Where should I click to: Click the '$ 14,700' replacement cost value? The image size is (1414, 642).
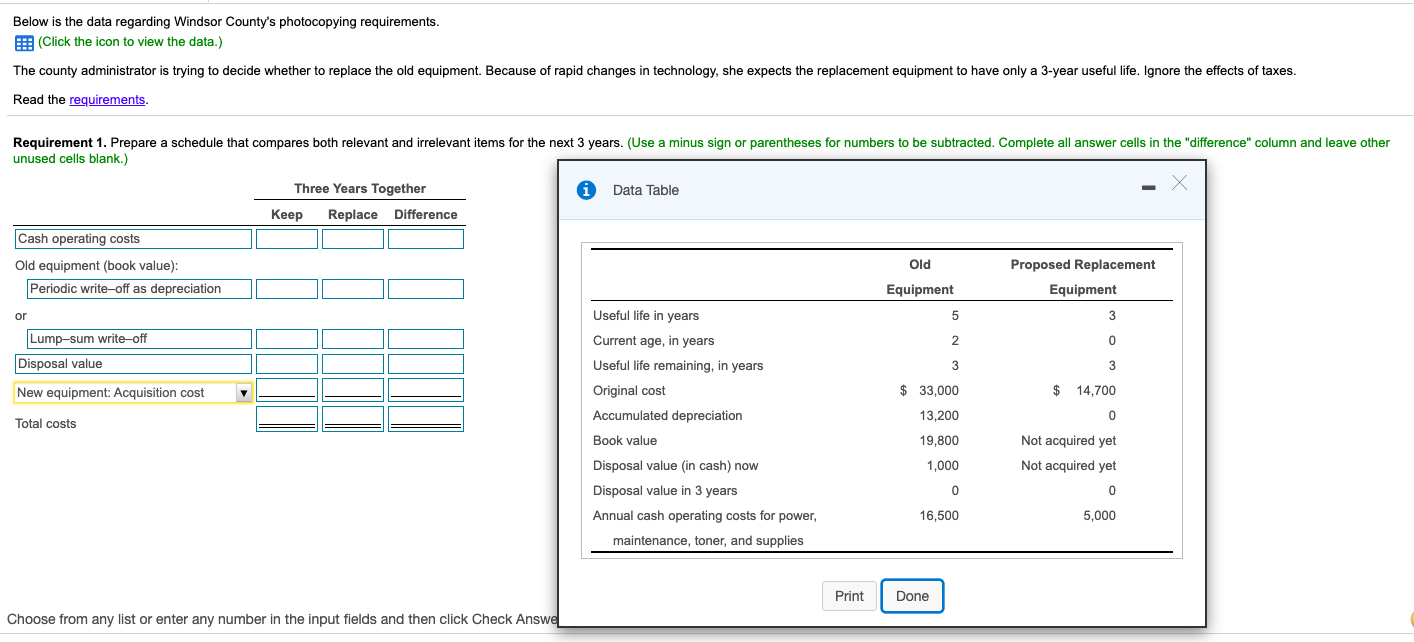coord(1085,391)
